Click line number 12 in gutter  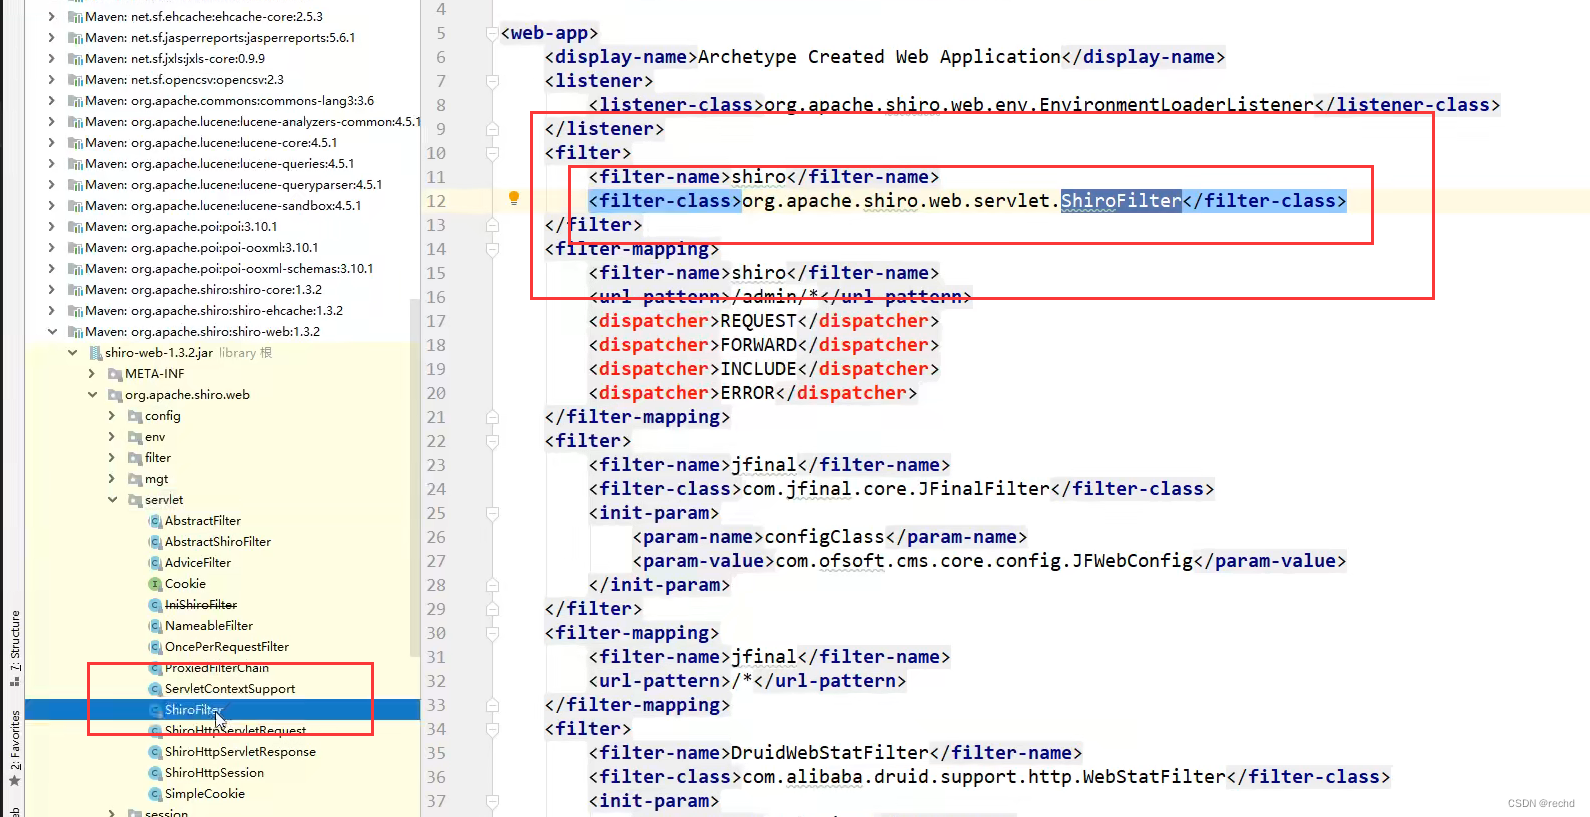coord(436,201)
